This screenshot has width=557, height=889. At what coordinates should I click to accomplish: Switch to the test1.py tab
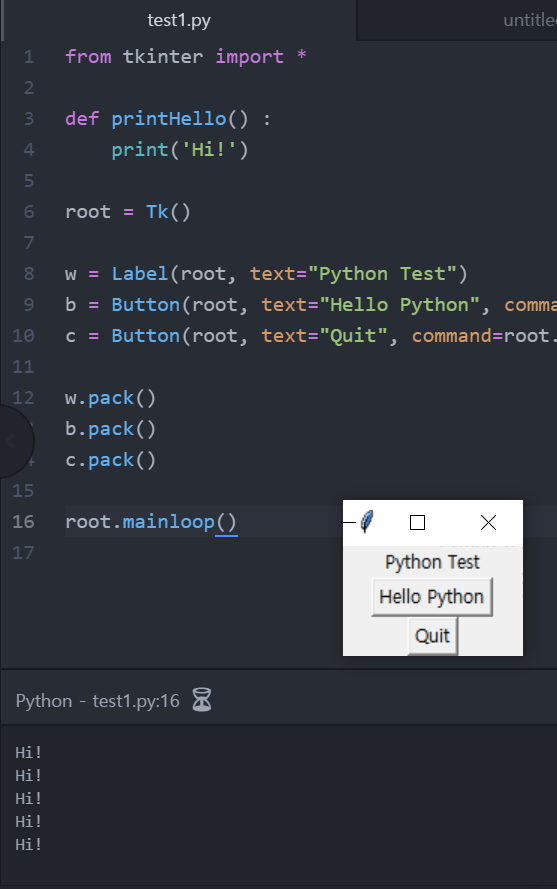click(x=179, y=20)
